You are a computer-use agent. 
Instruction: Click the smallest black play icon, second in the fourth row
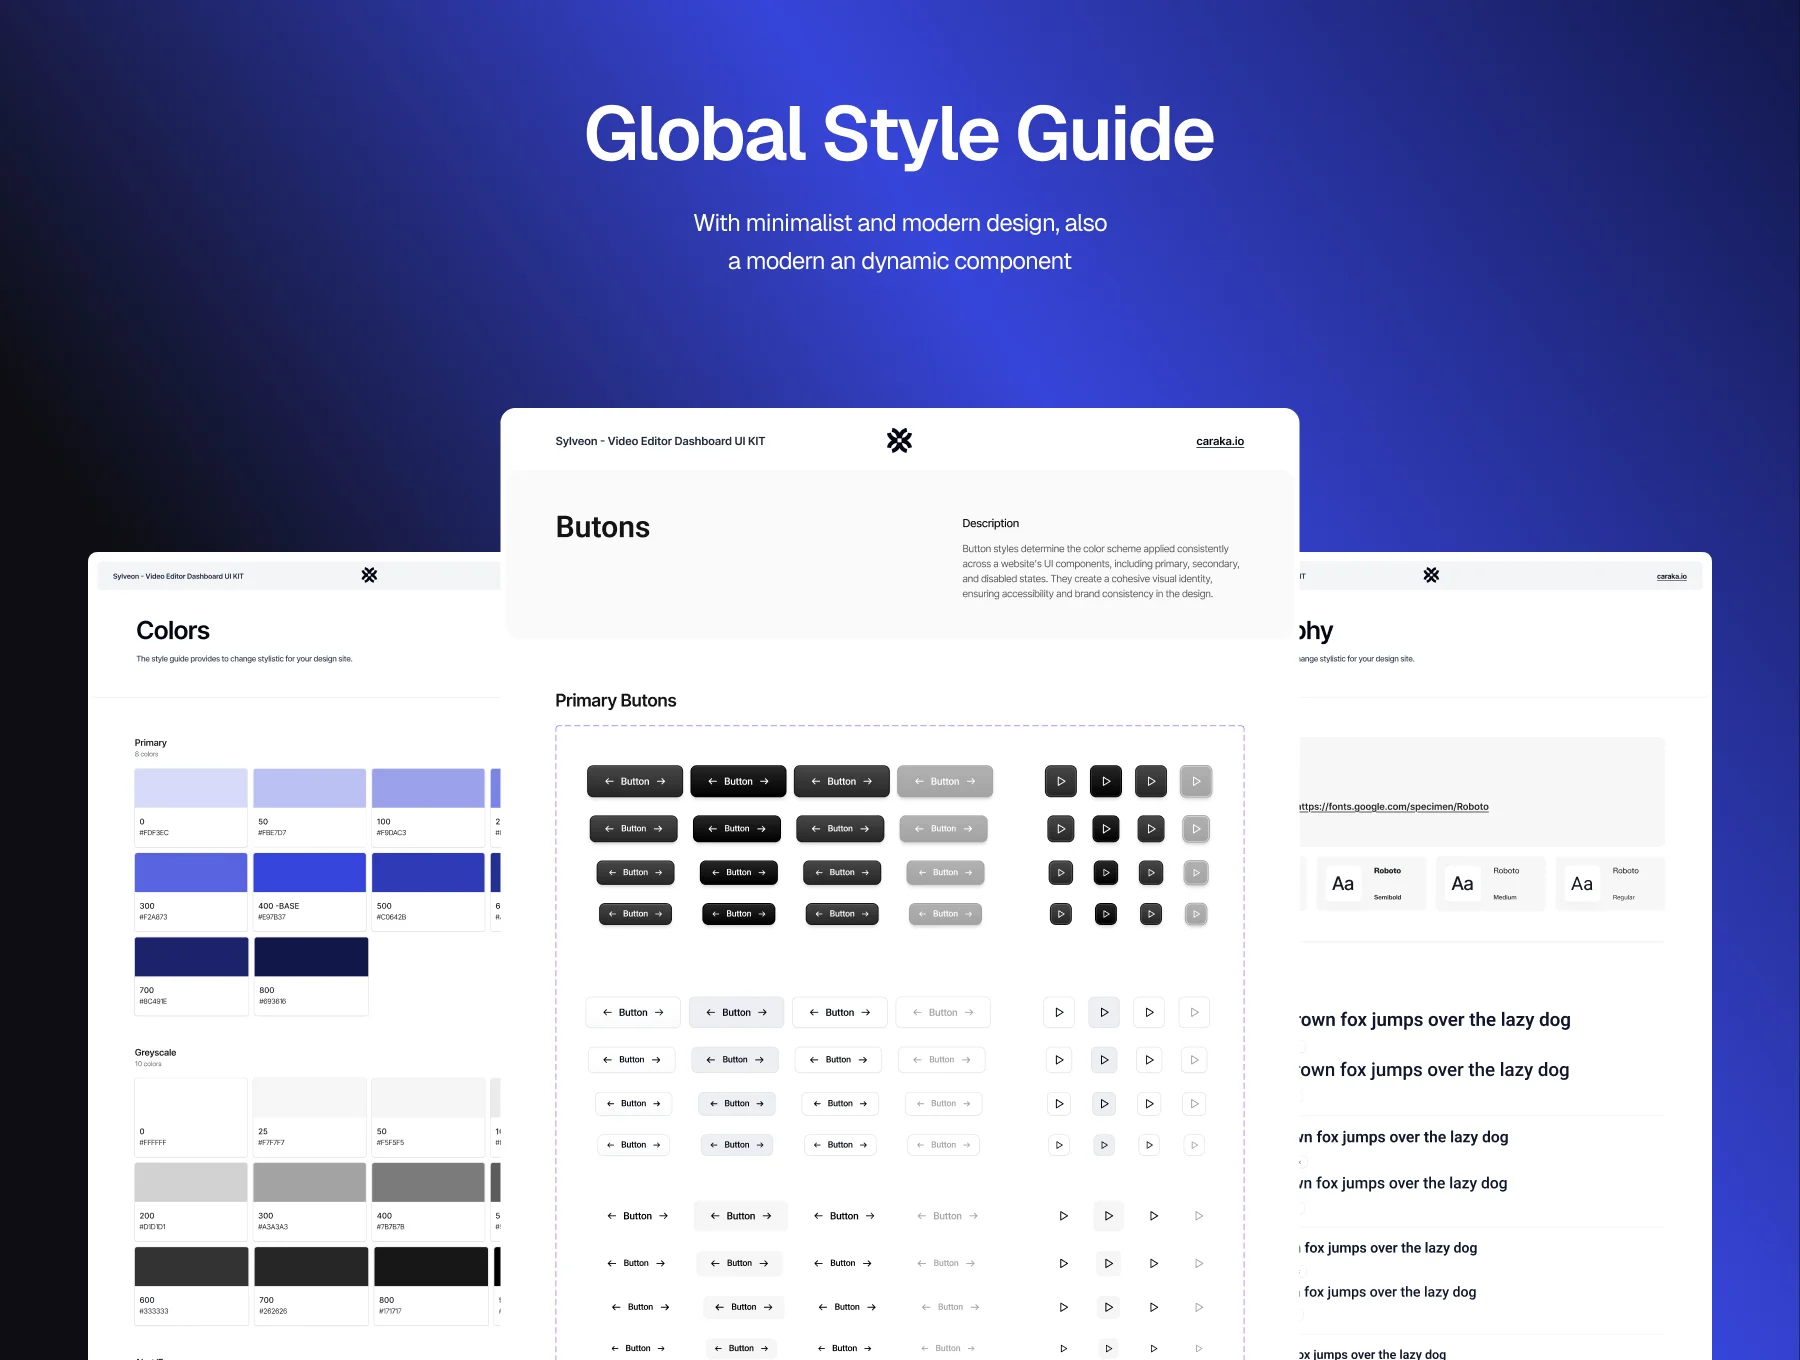click(1106, 914)
